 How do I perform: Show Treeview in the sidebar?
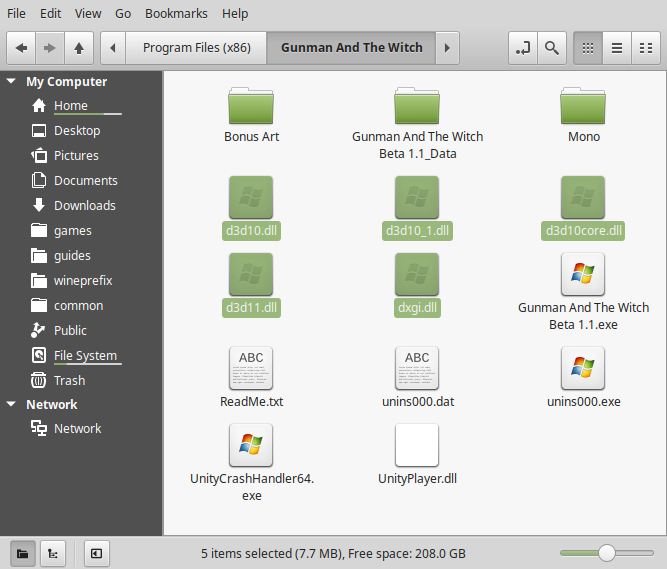coord(53,554)
